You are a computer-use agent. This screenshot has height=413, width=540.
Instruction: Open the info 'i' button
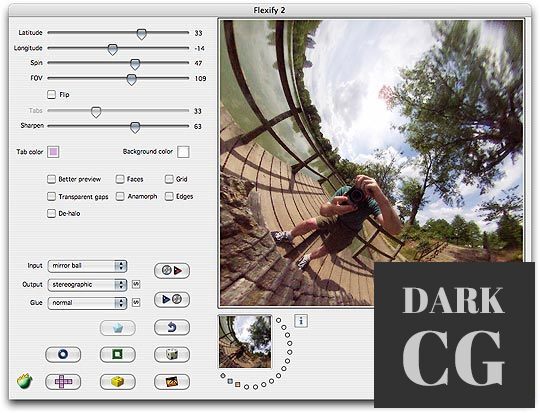click(301, 321)
